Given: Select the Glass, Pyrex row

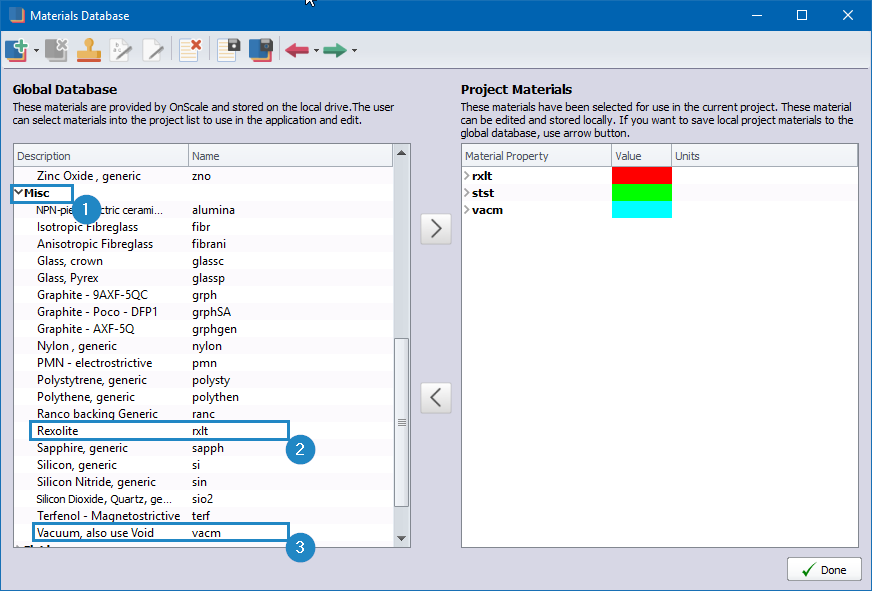Looking at the screenshot, I should tap(204, 278).
